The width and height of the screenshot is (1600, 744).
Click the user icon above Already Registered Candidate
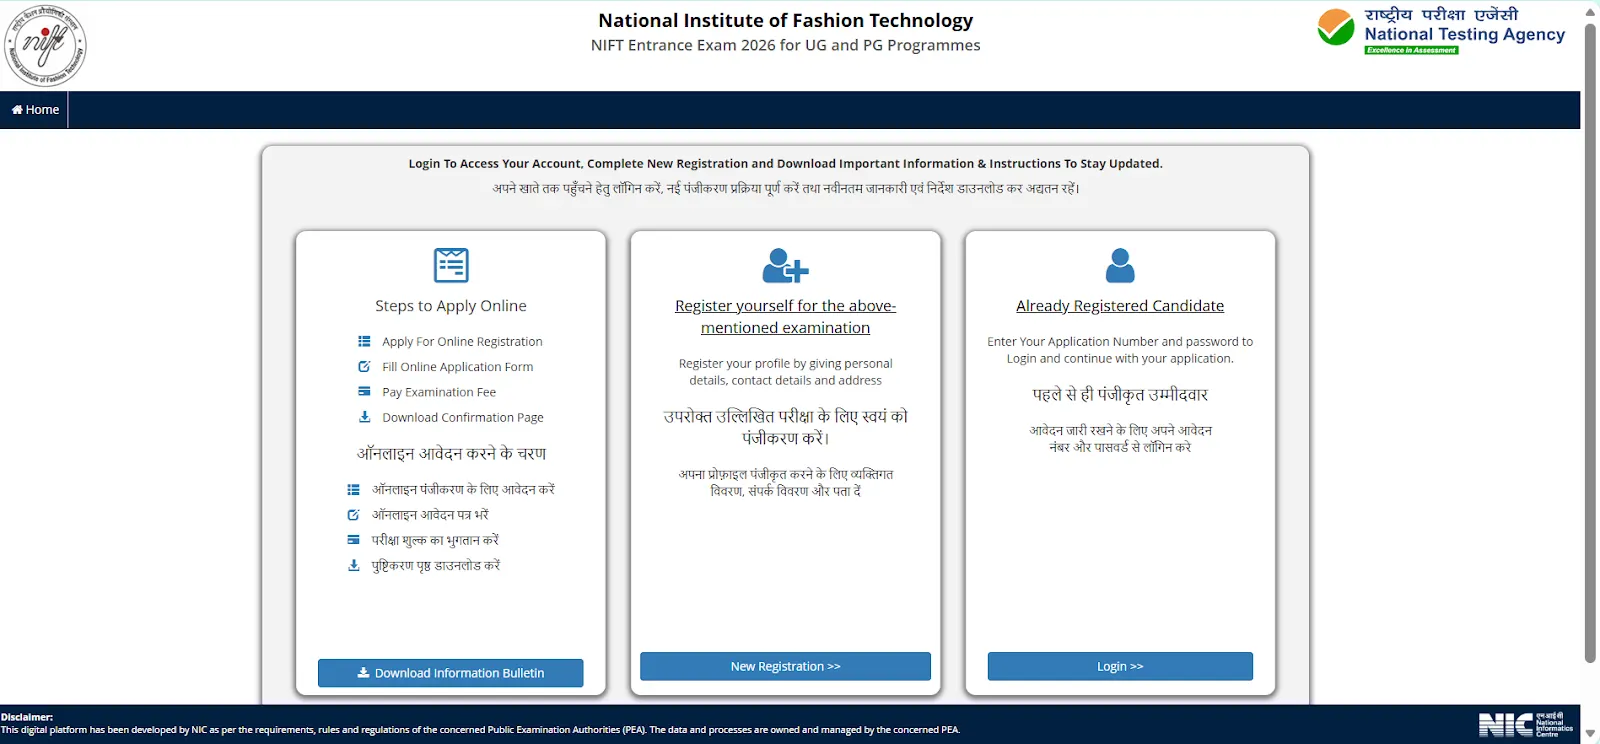point(1120,265)
